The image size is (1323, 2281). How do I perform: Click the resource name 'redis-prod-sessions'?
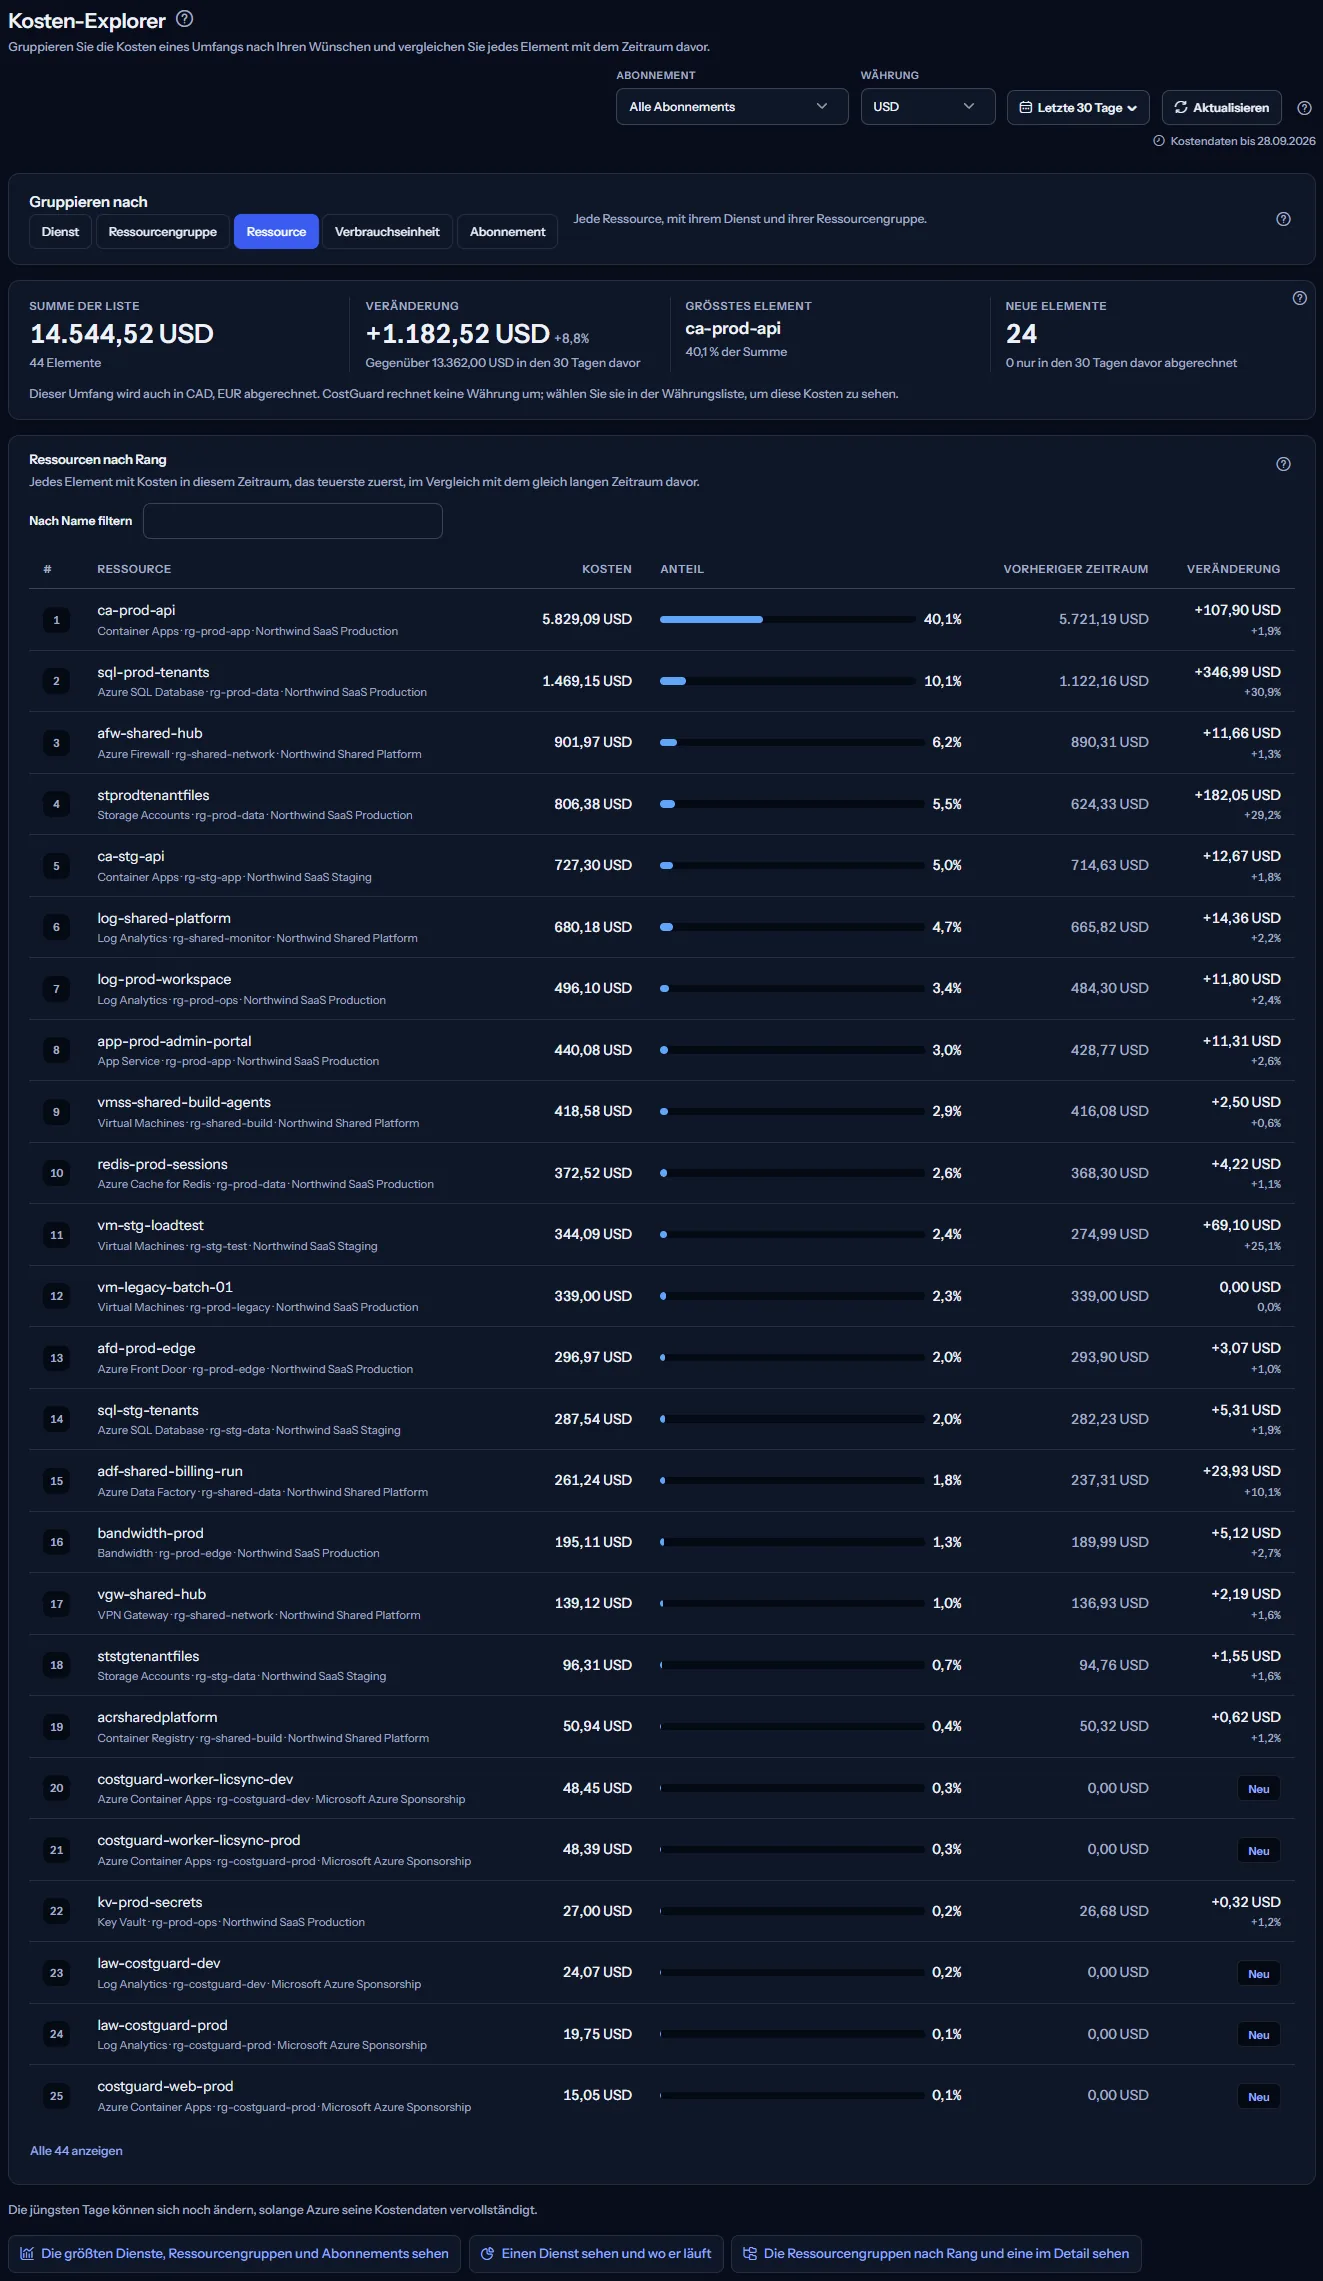tap(162, 1164)
